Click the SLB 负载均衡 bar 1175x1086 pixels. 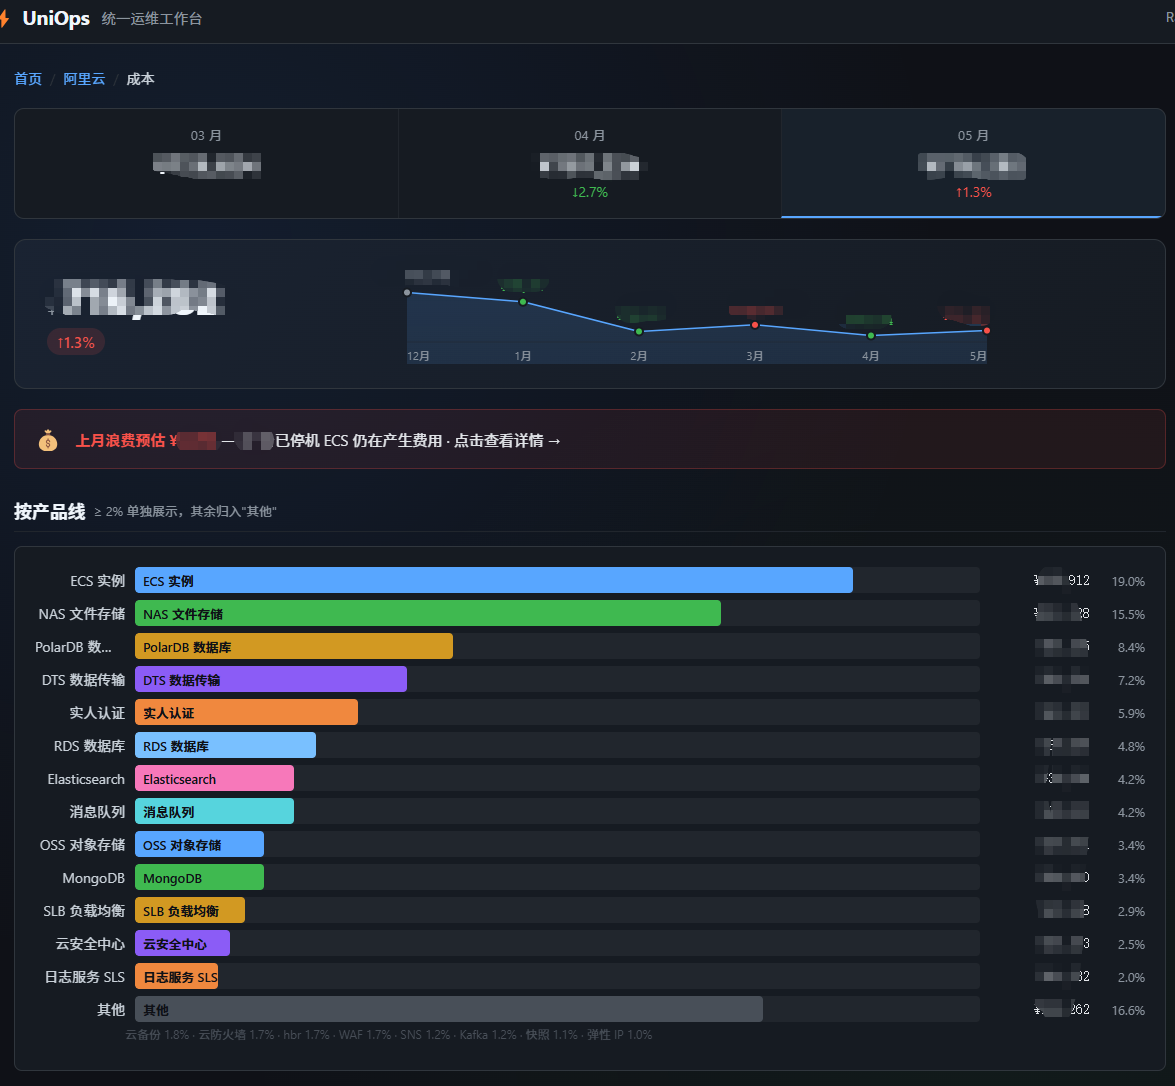[190, 910]
